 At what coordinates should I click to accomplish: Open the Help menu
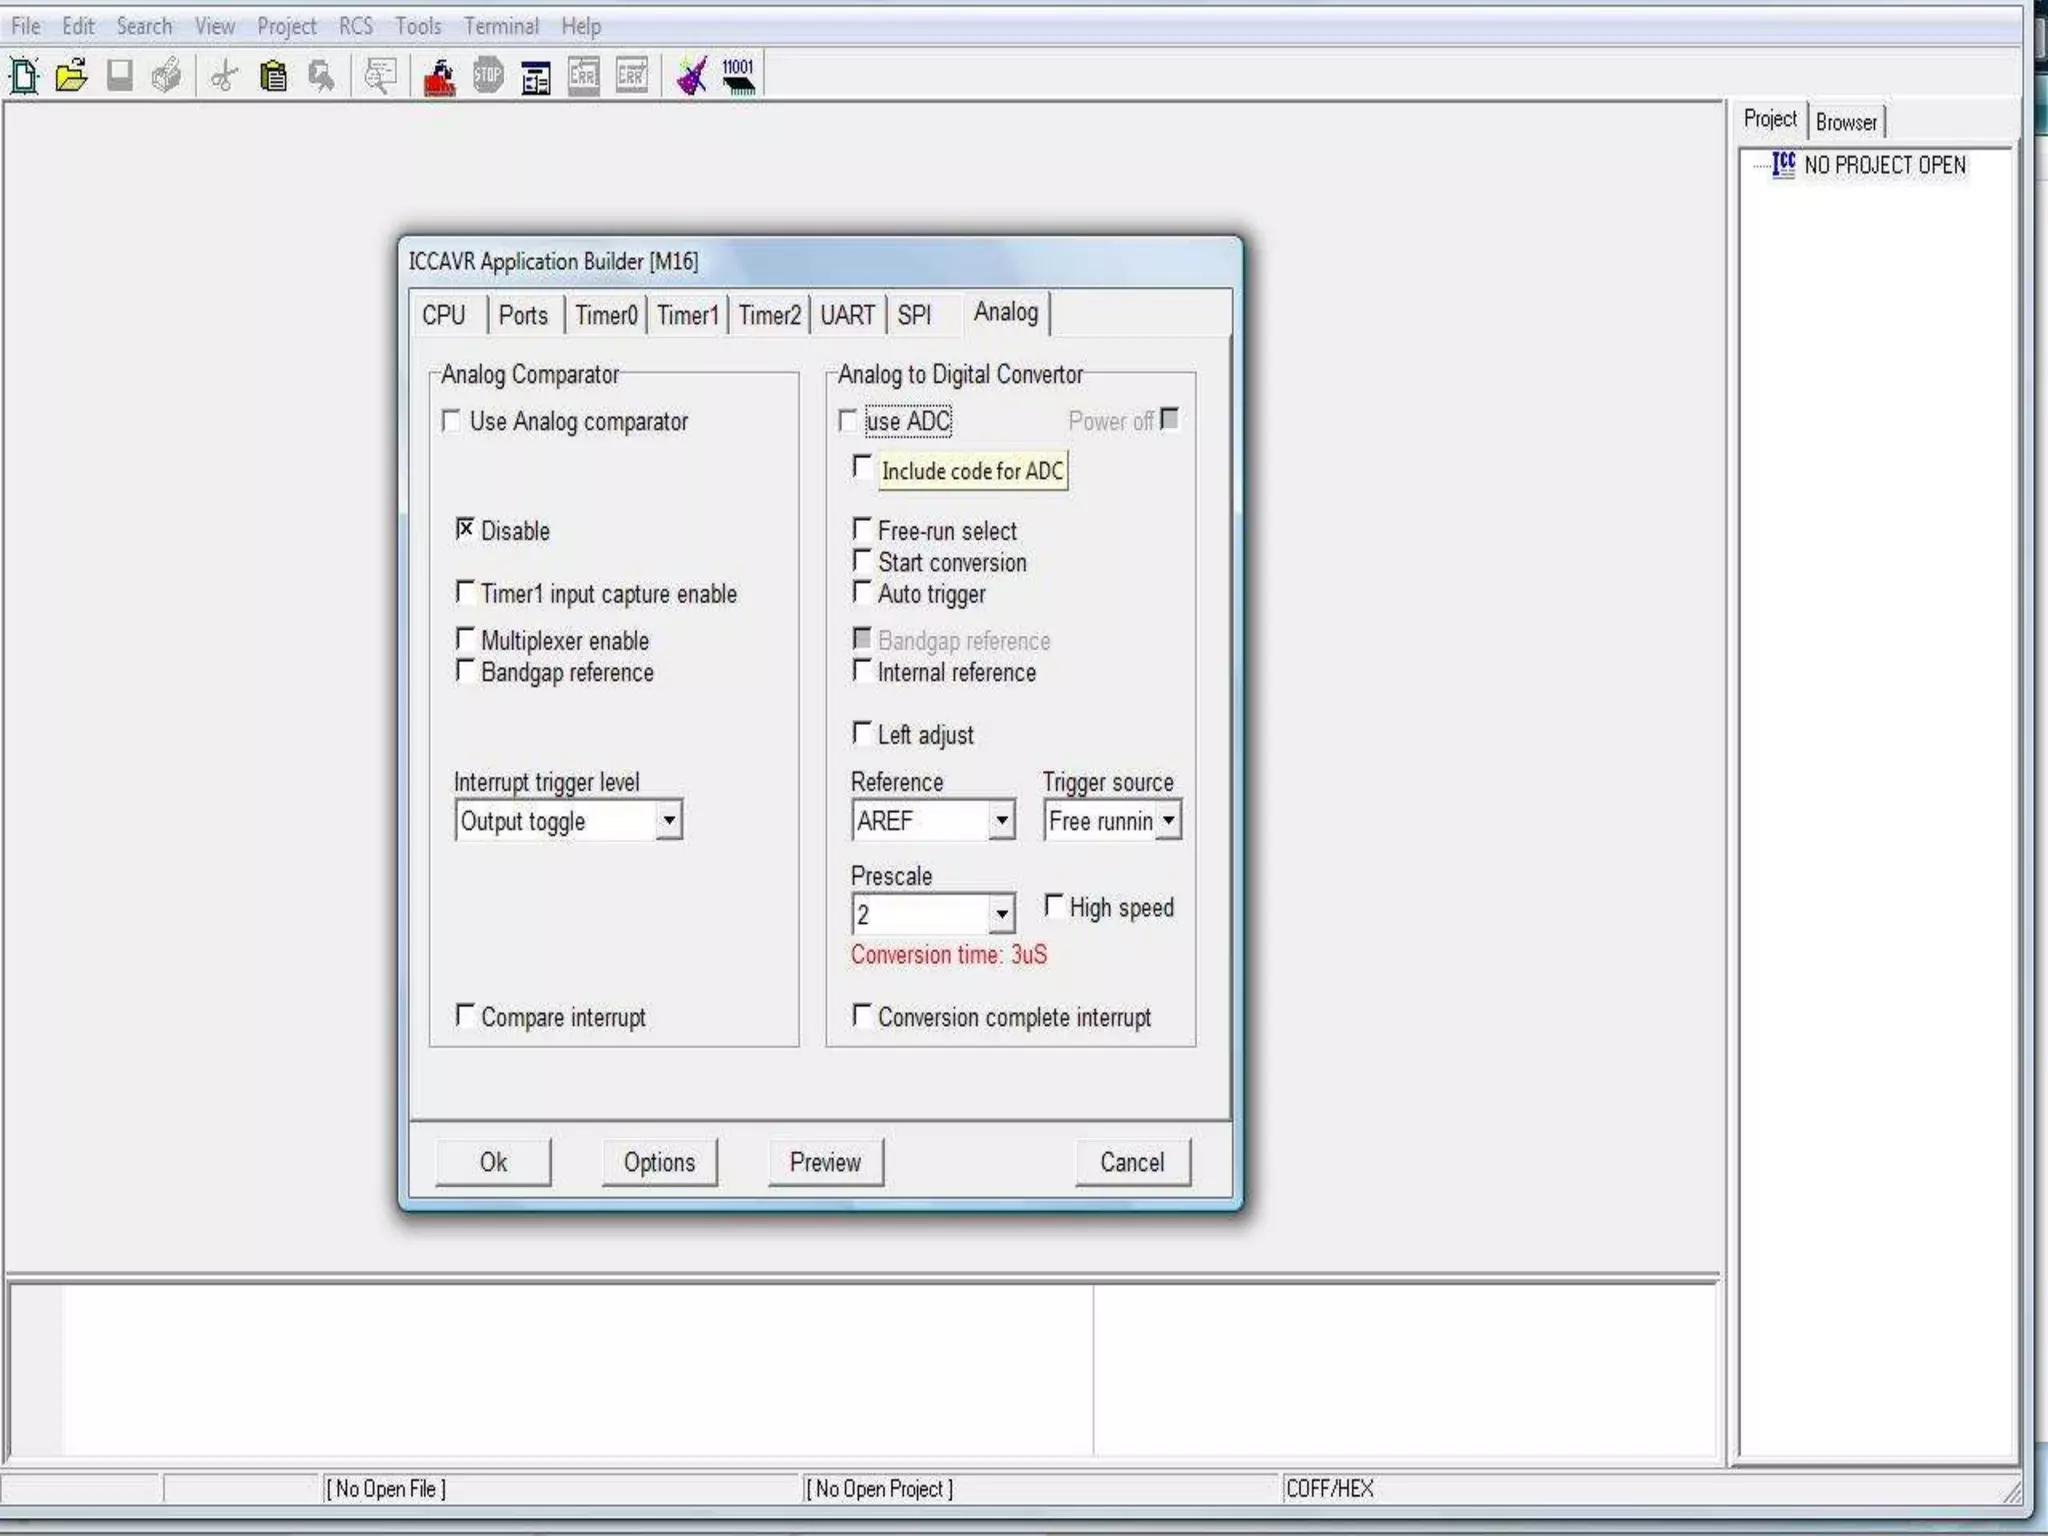coord(581,26)
